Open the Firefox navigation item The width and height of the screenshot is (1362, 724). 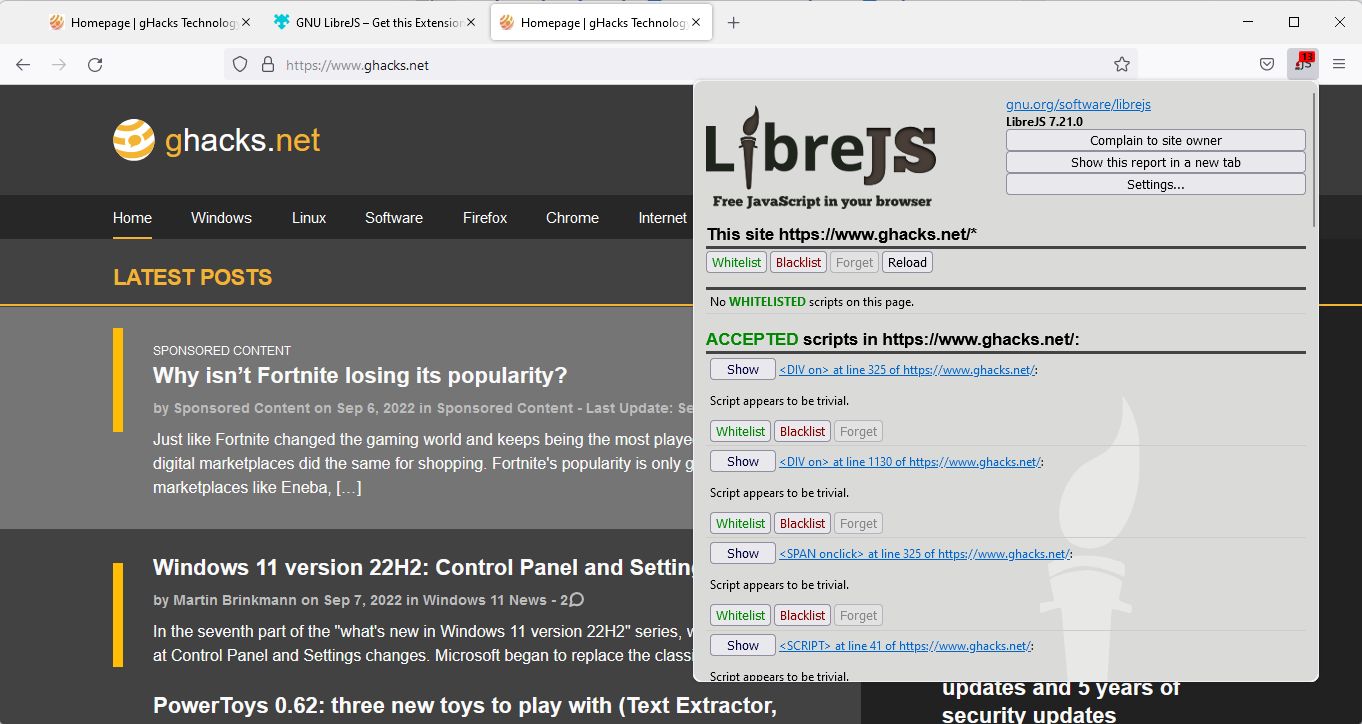tap(485, 217)
